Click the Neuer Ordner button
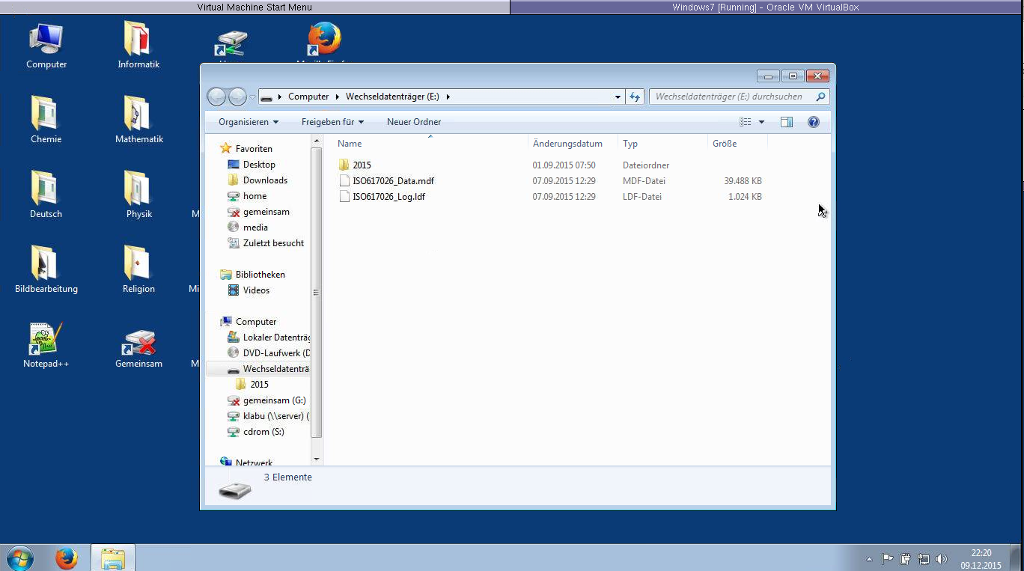 [x=413, y=122]
